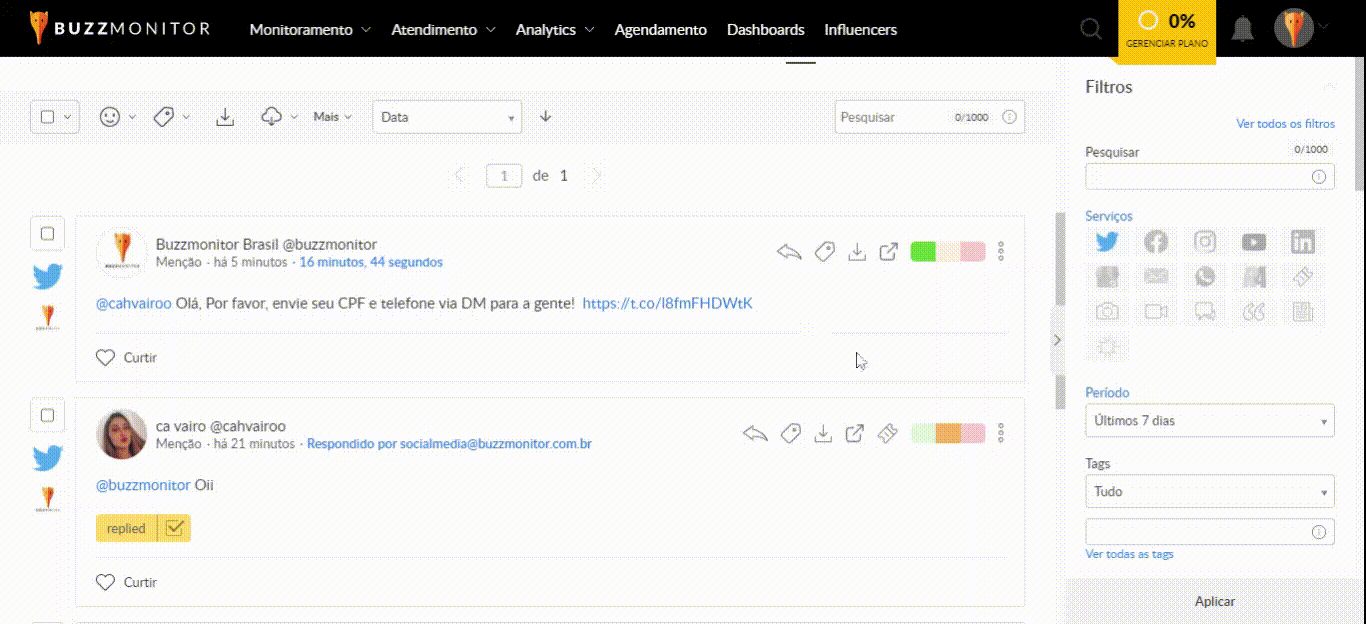
Task: Click the Aplicar button
Action: [1214, 601]
